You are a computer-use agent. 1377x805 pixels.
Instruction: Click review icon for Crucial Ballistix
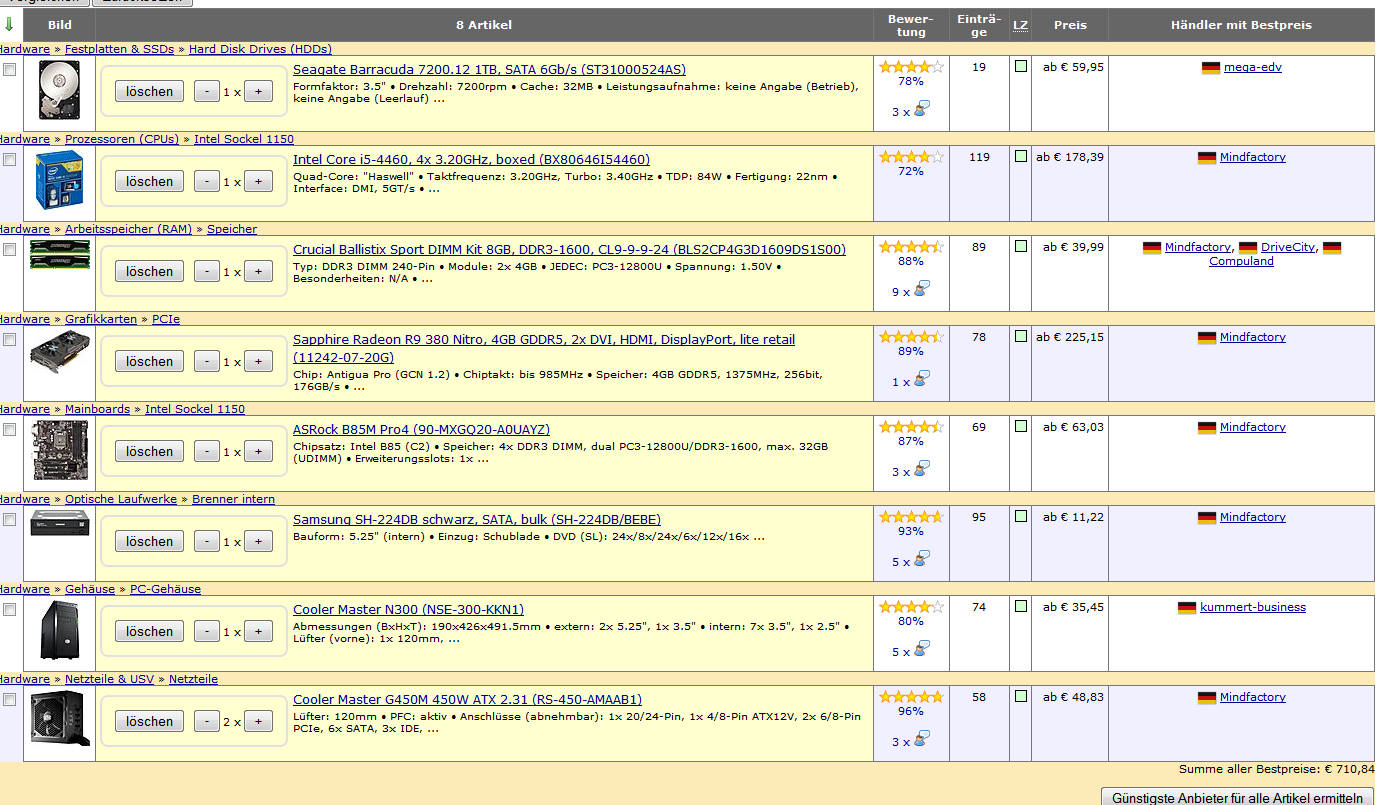921,289
